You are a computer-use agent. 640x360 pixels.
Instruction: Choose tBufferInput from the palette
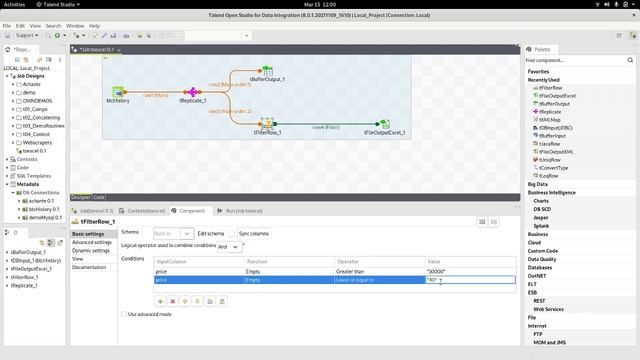(x=552, y=136)
